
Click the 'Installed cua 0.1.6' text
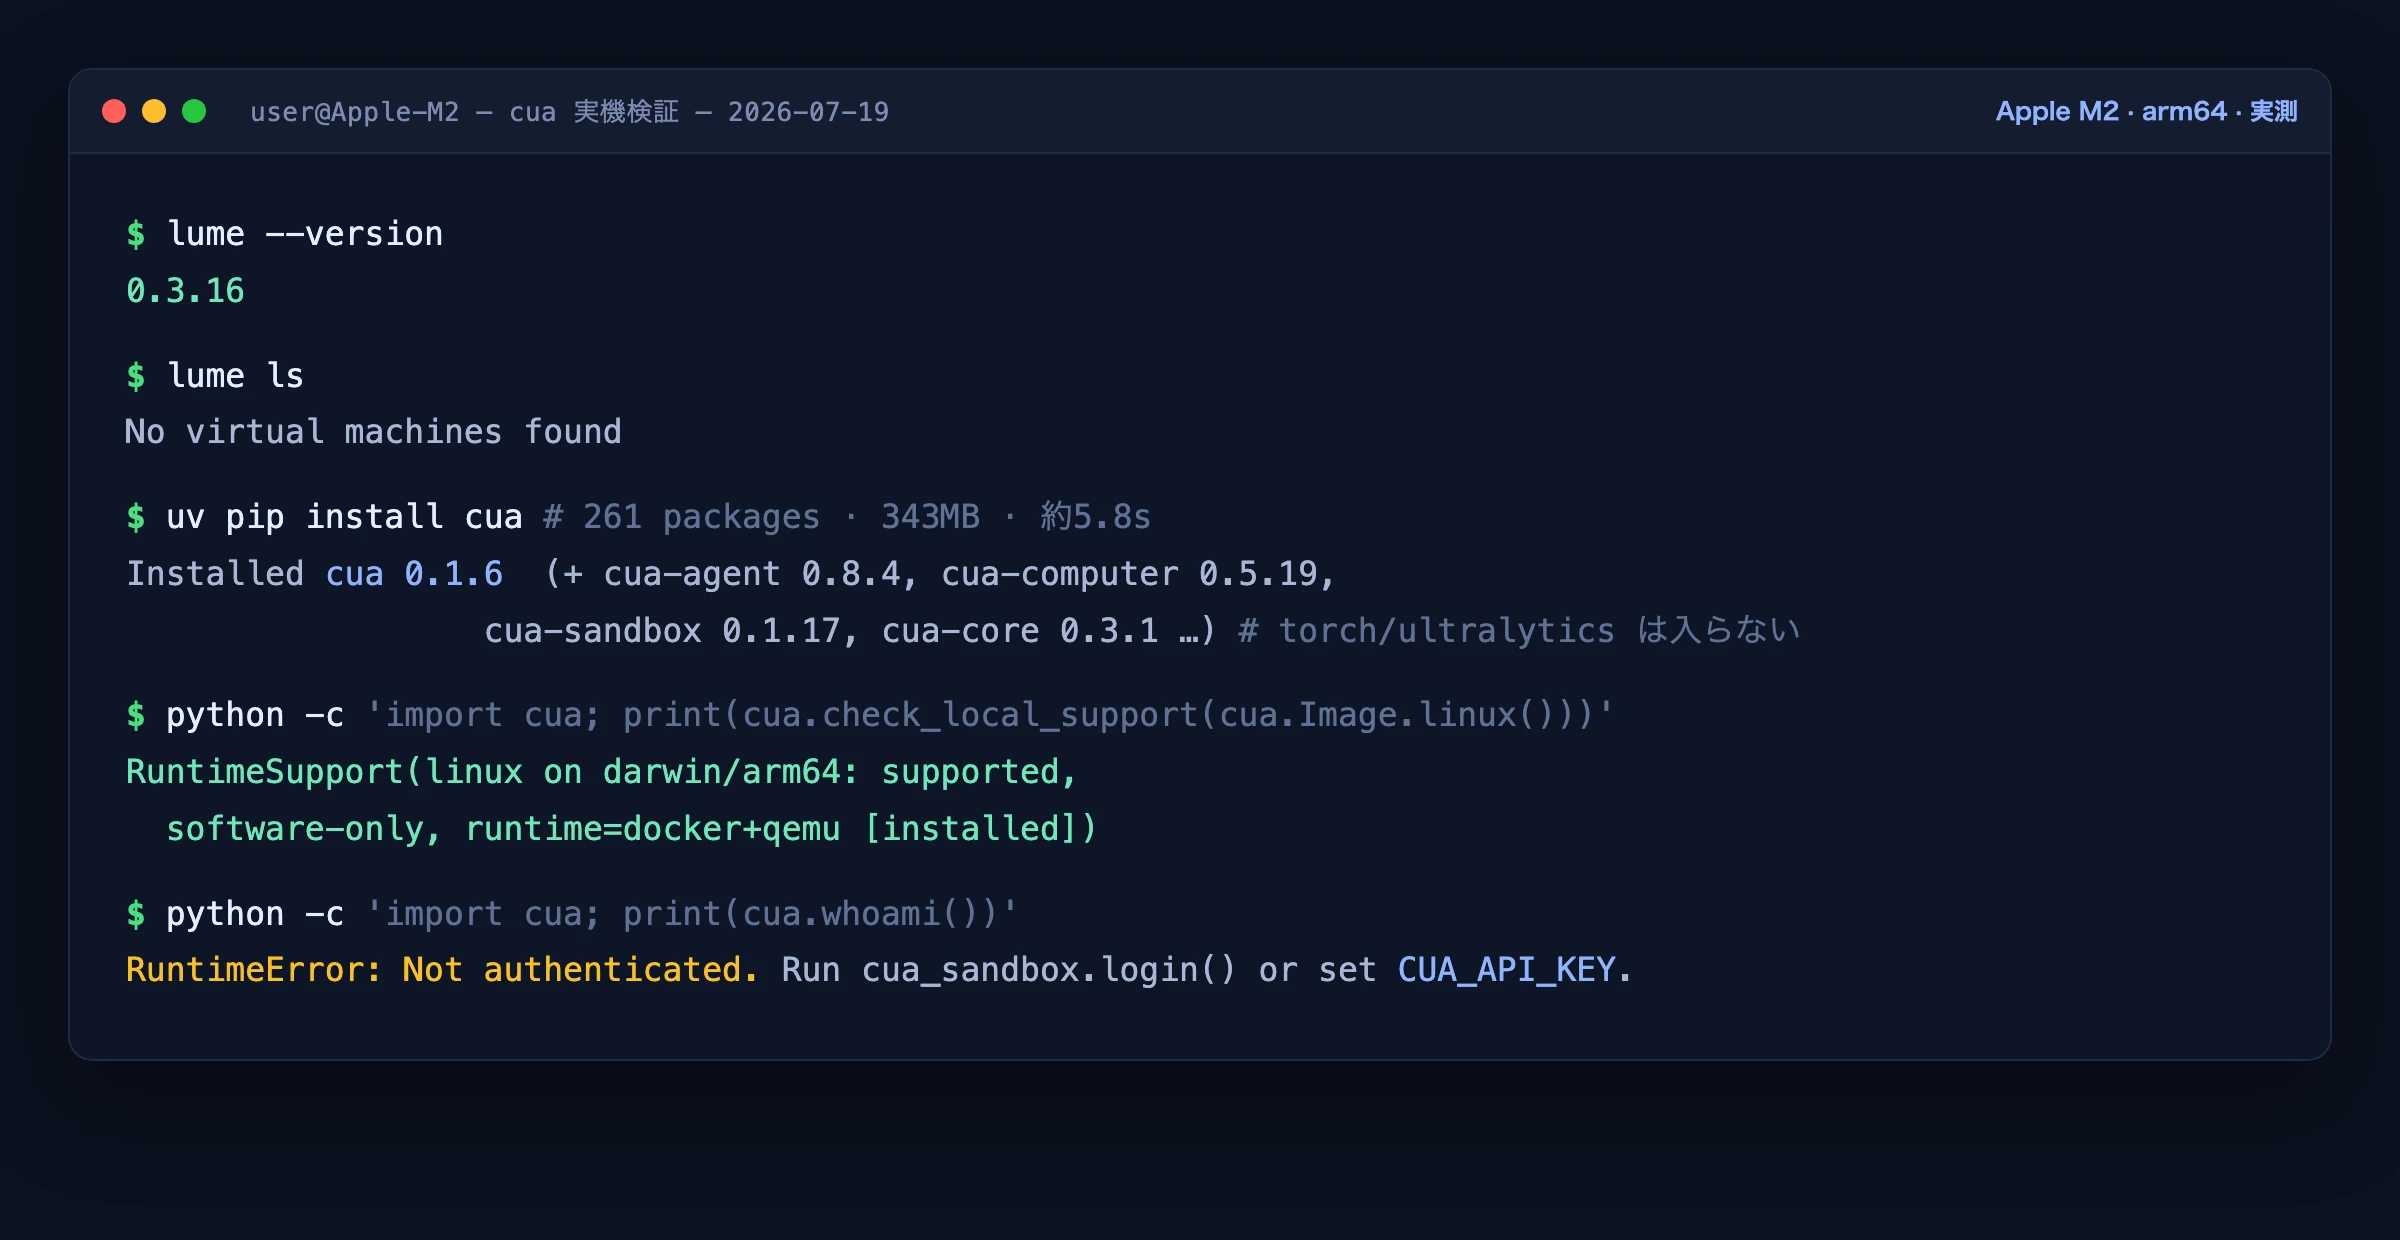pyautogui.click(x=315, y=574)
